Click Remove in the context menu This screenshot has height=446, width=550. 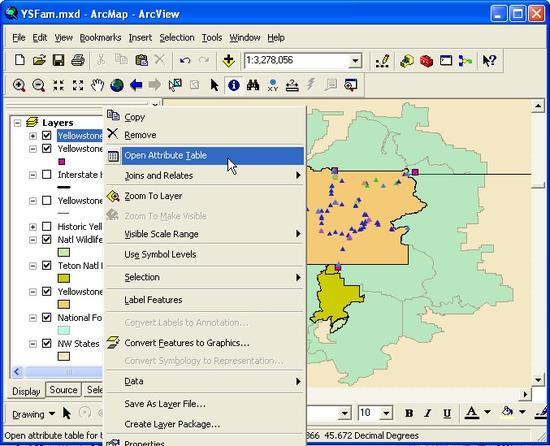[204, 135]
